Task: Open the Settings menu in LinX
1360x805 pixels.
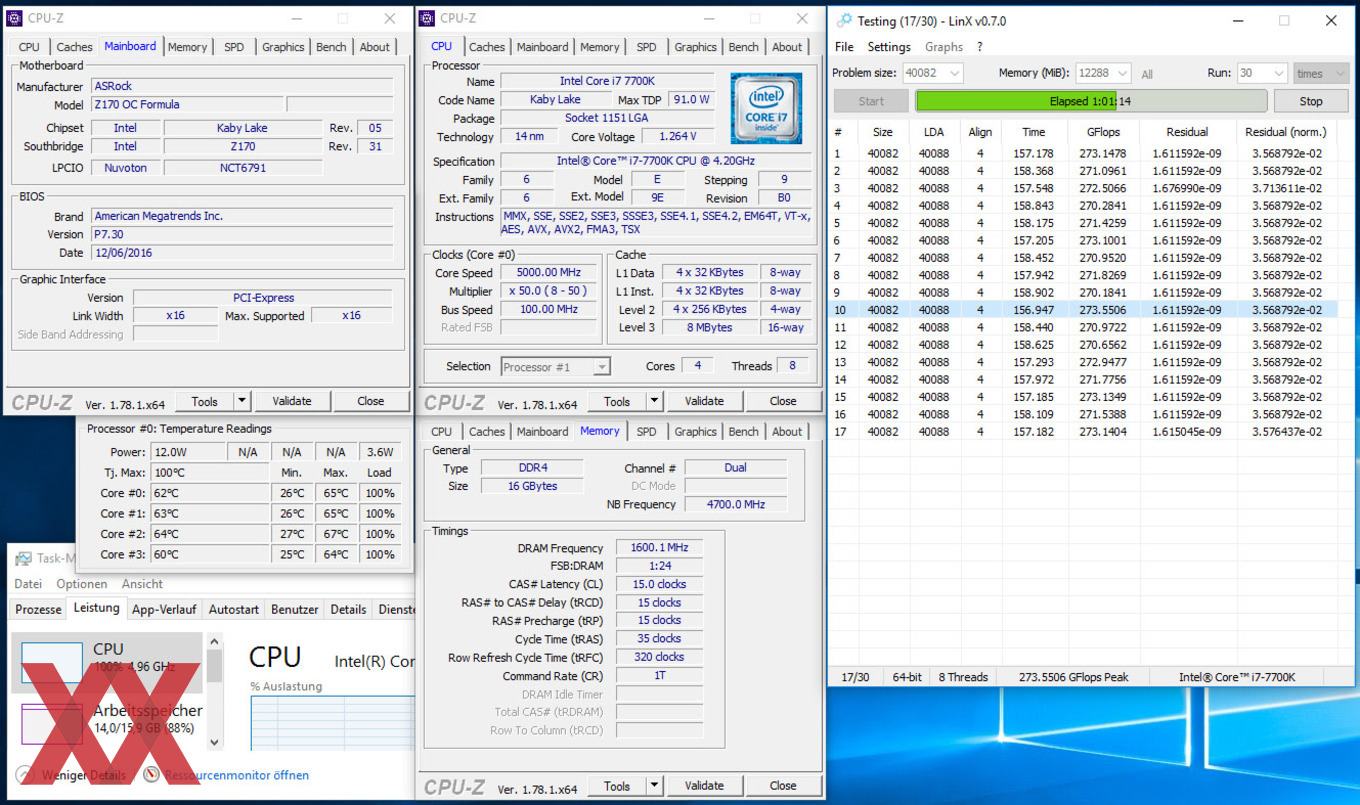Action: pos(889,47)
